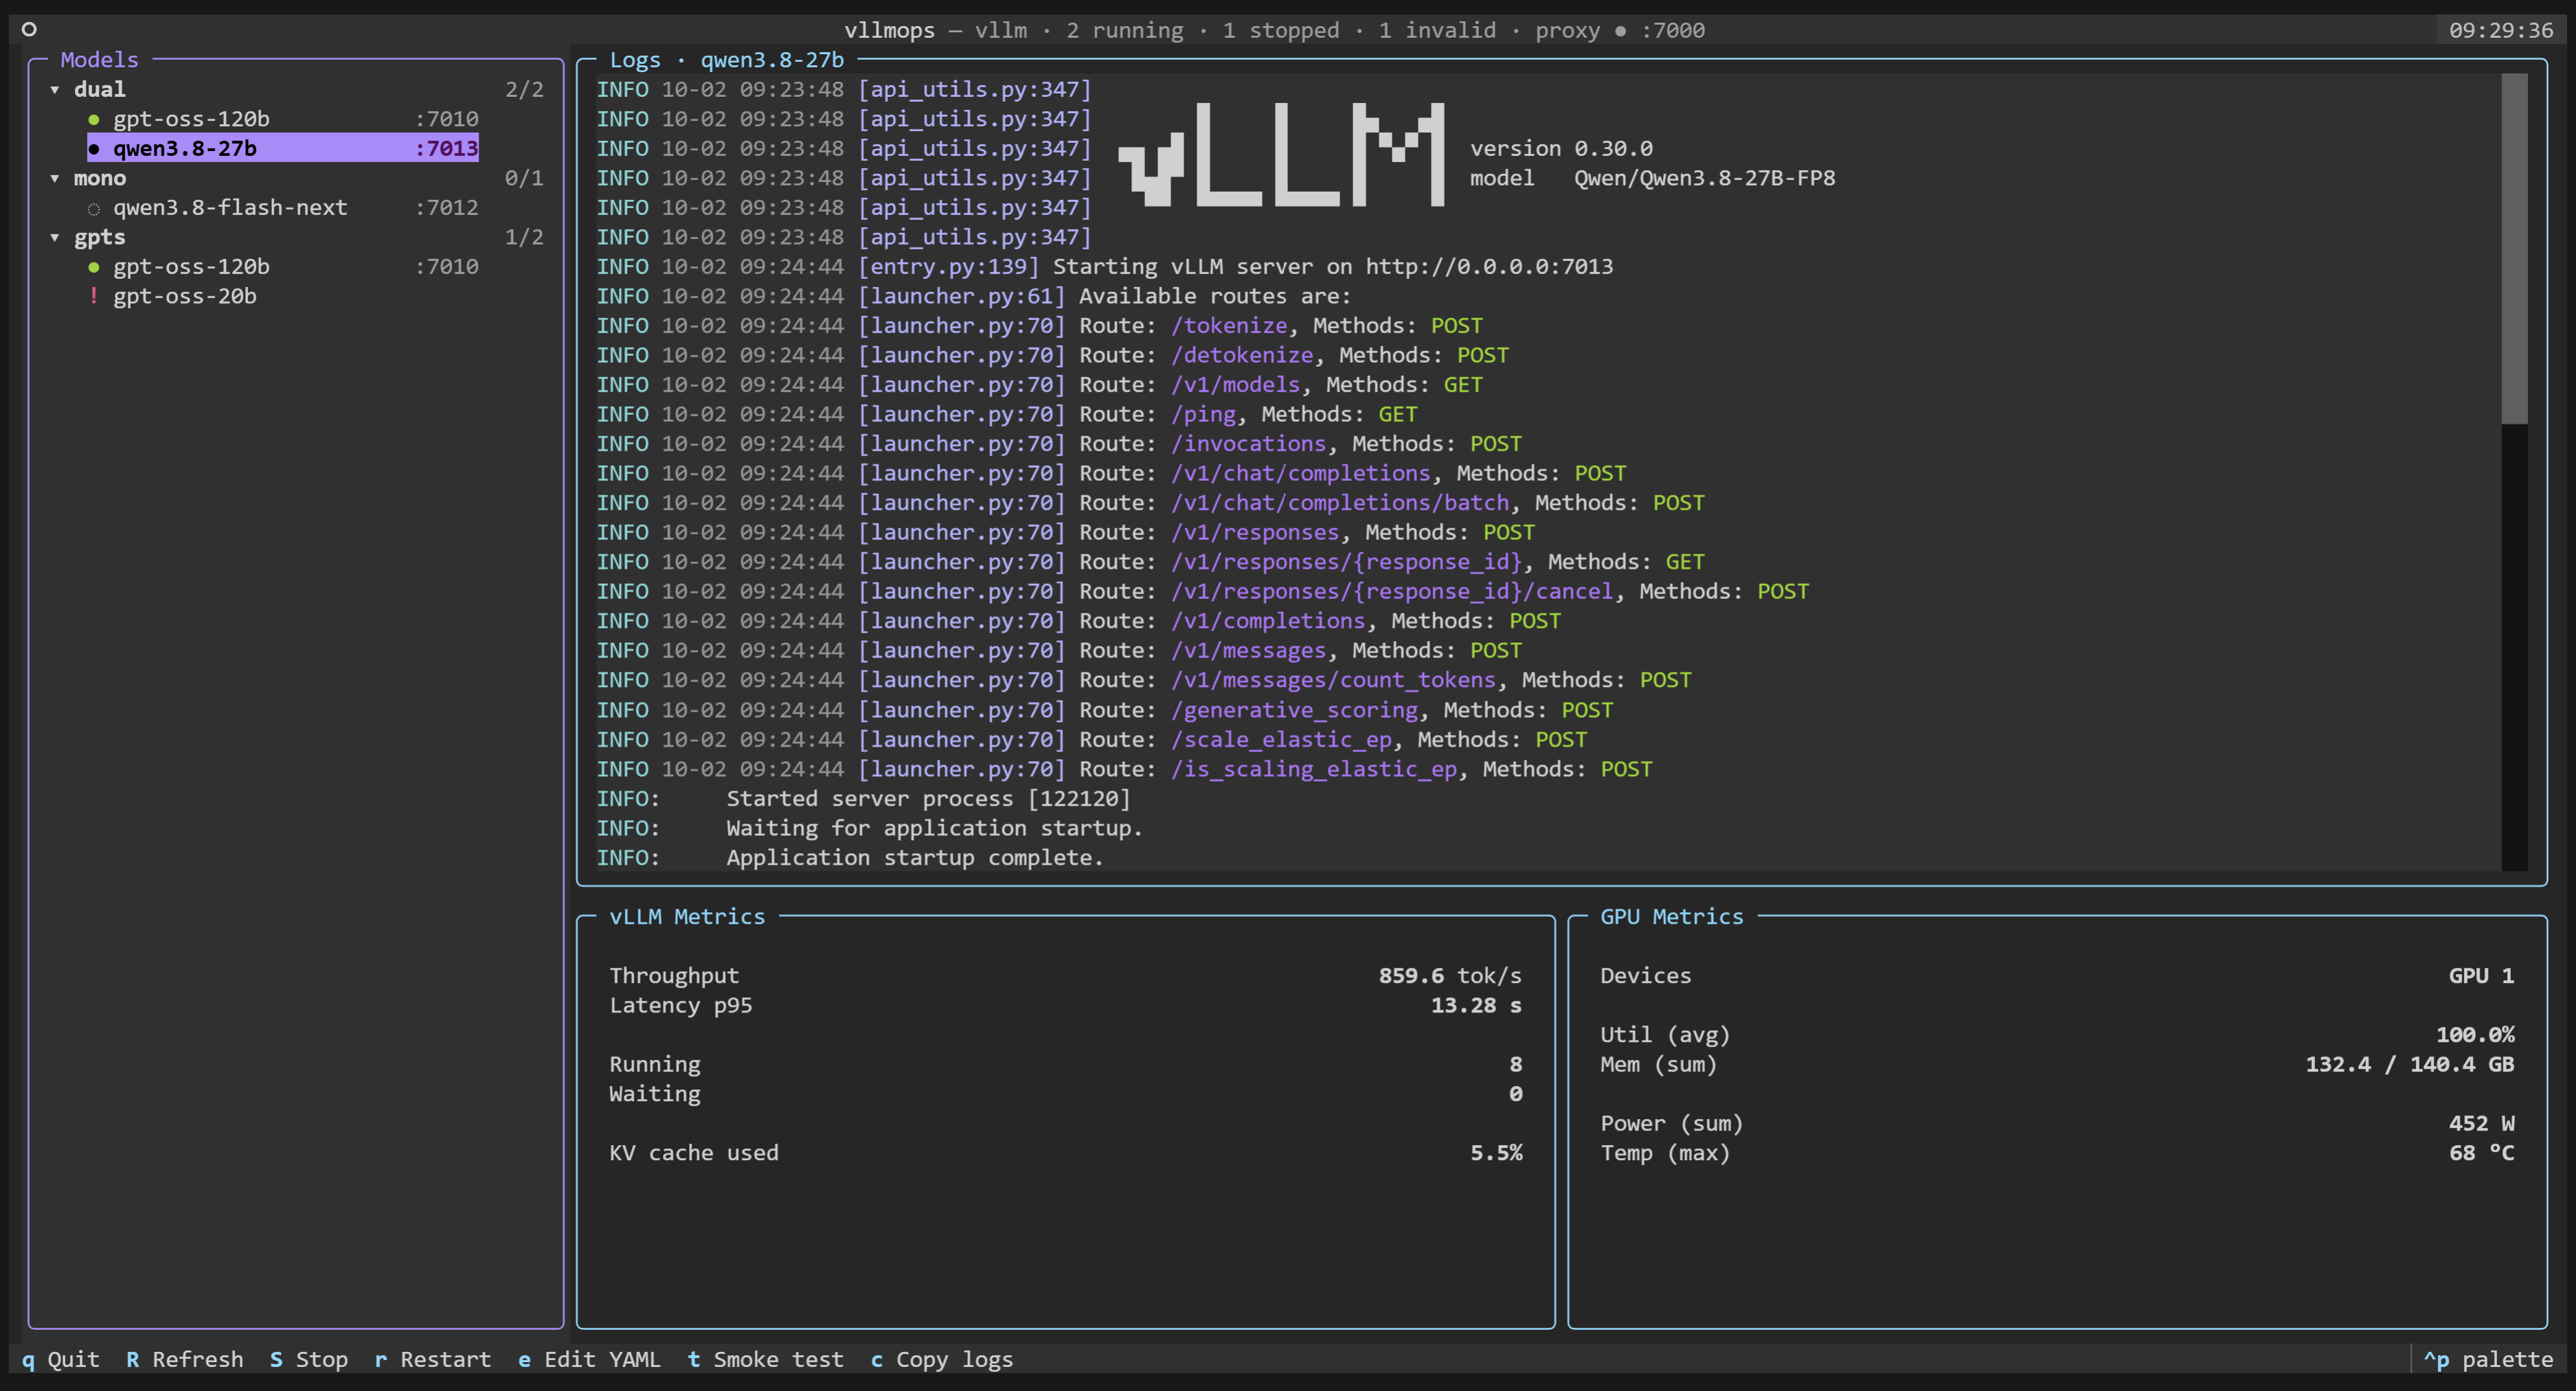Viewport: 2576px width, 1391px height.
Task: Click the /v1/models route text
Action: click(1236, 385)
